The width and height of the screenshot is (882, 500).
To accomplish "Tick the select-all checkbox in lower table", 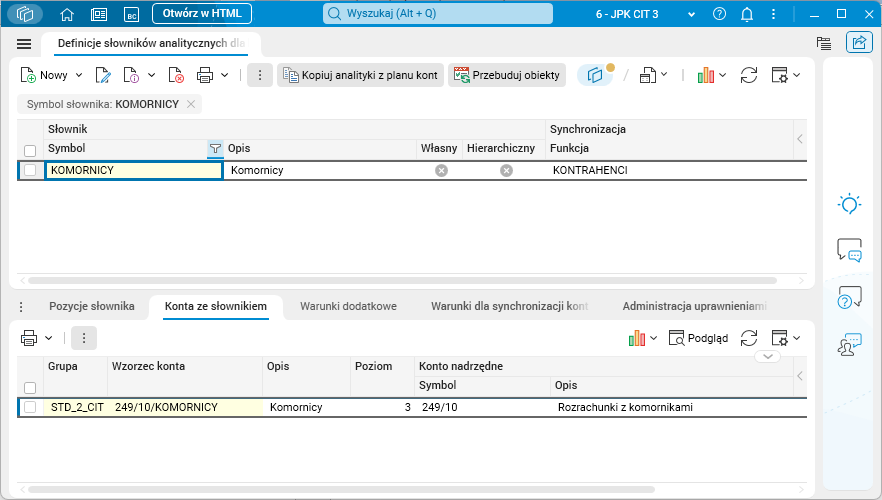I will (30, 388).
